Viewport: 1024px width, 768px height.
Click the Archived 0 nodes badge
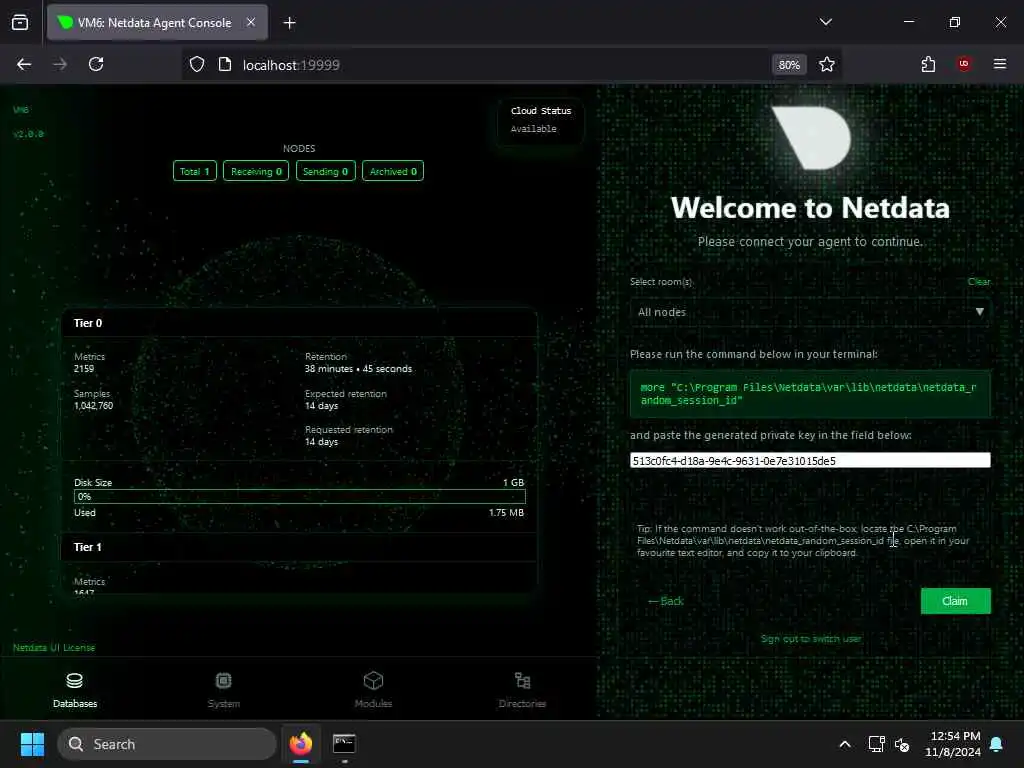point(392,171)
